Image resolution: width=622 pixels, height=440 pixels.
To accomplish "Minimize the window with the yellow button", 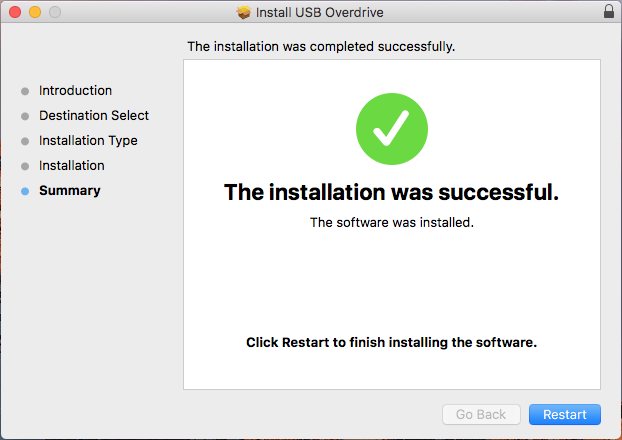I will (x=34, y=12).
